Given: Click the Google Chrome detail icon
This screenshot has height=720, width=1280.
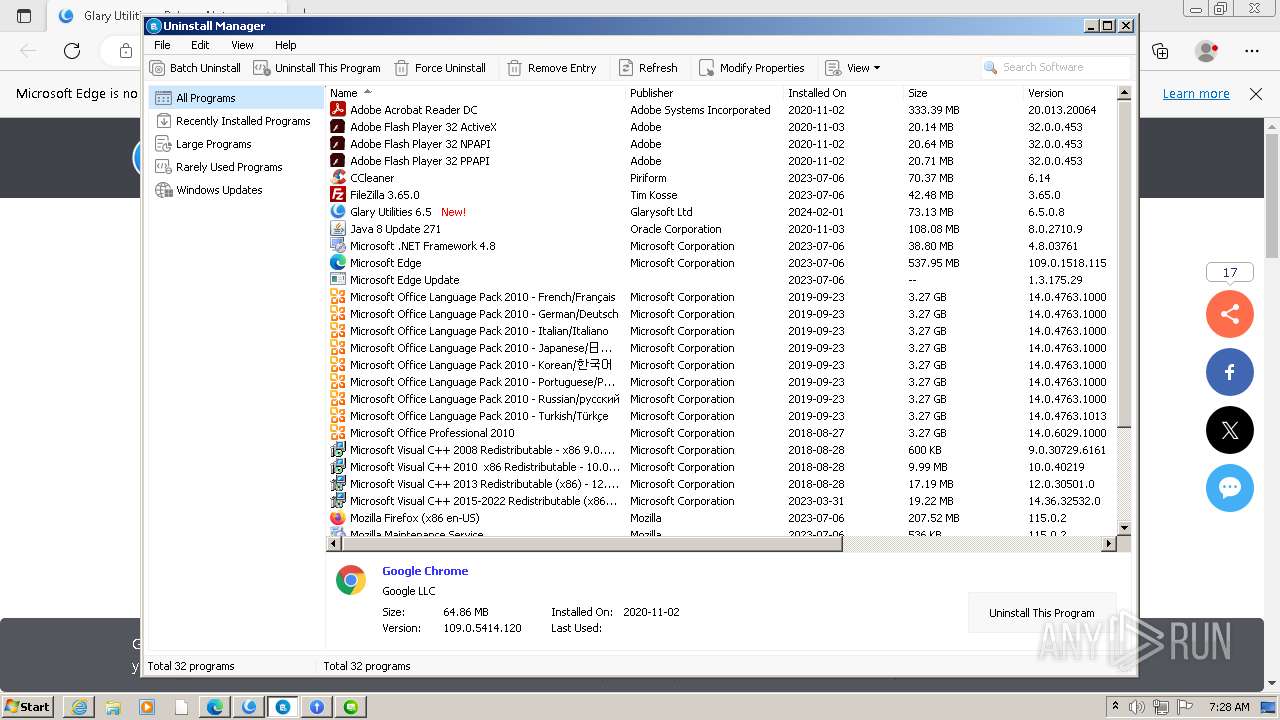Looking at the screenshot, I should [351, 580].
